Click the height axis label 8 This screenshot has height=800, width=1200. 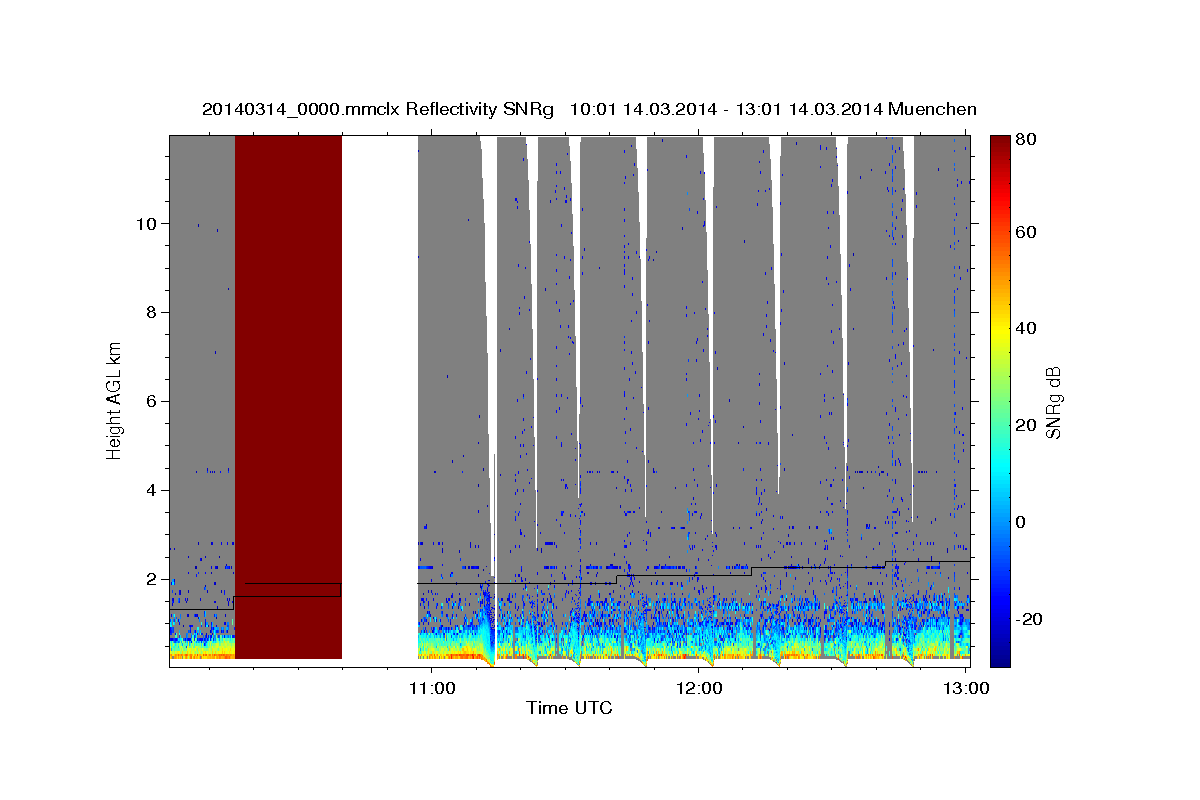(x=150, y=312)
